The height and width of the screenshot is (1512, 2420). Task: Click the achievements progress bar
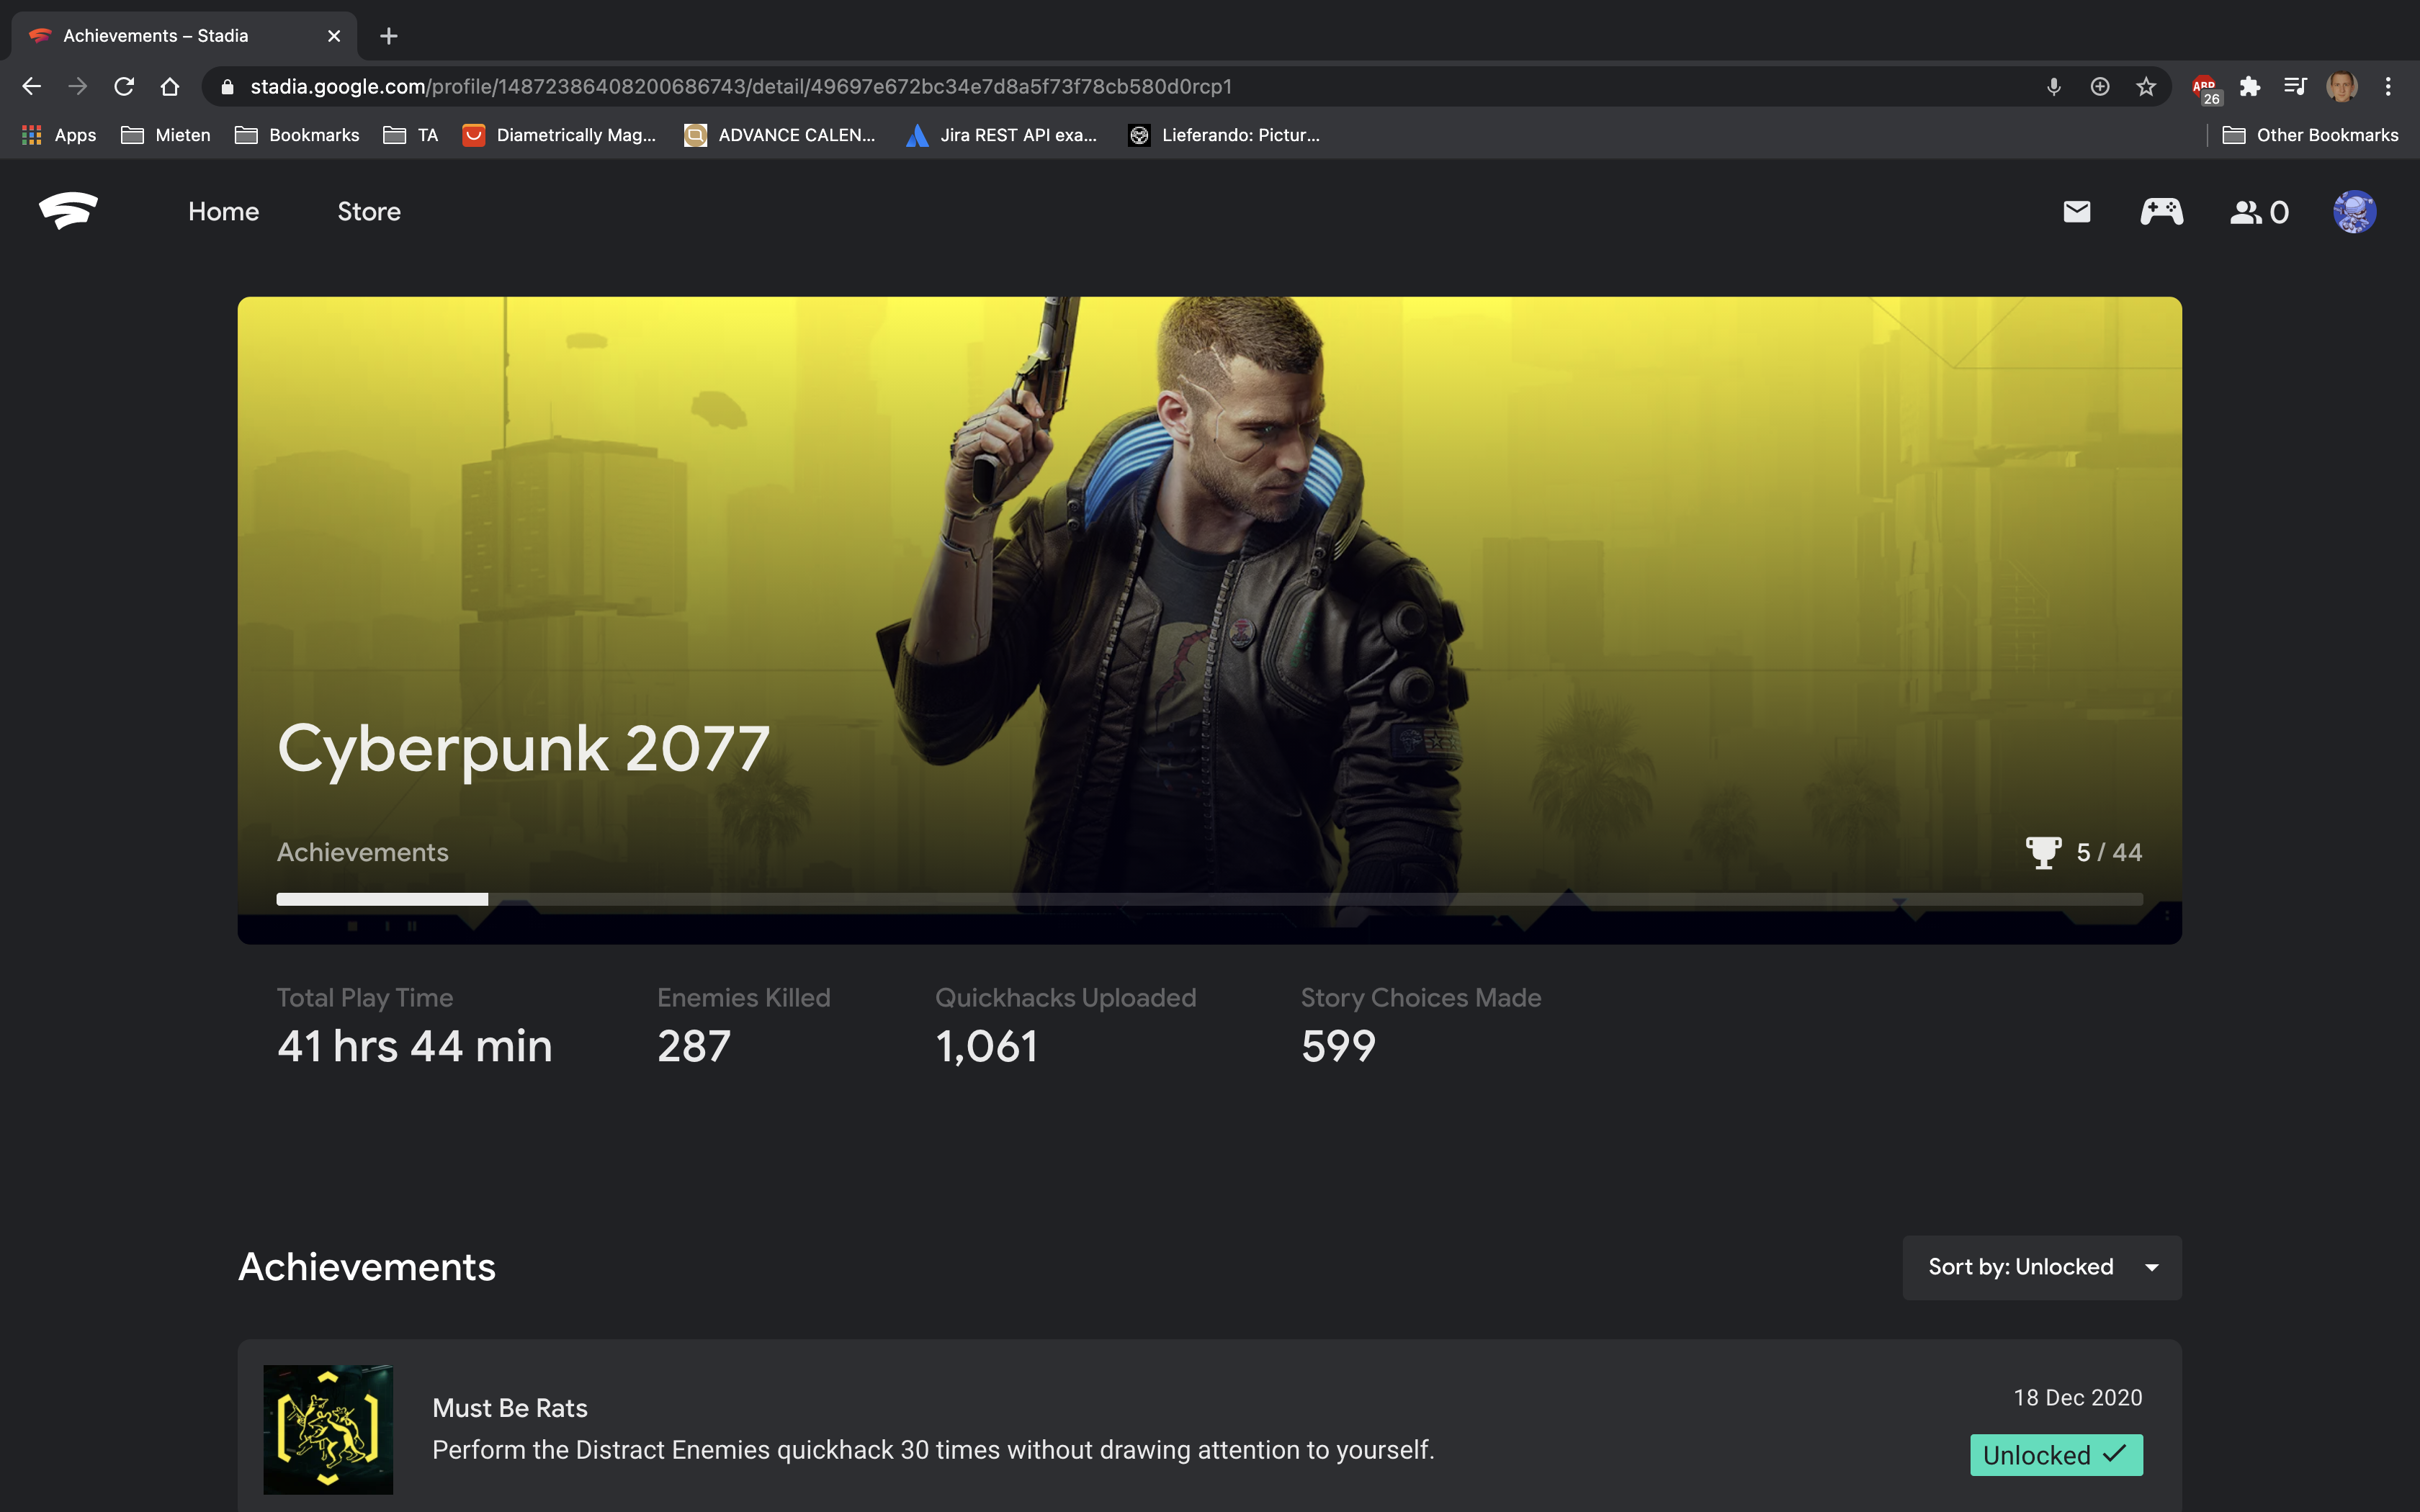tap(1209, 899)
